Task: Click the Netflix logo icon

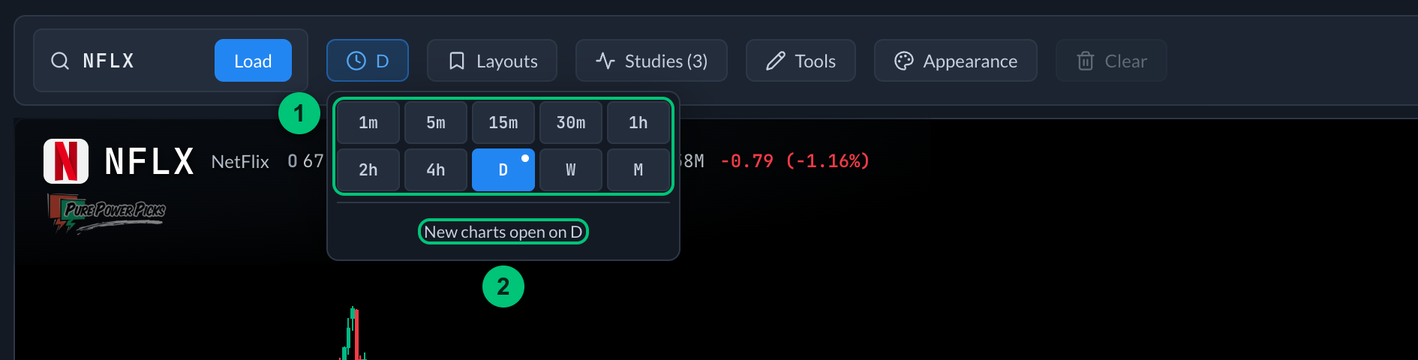Action: click(67, 161)
